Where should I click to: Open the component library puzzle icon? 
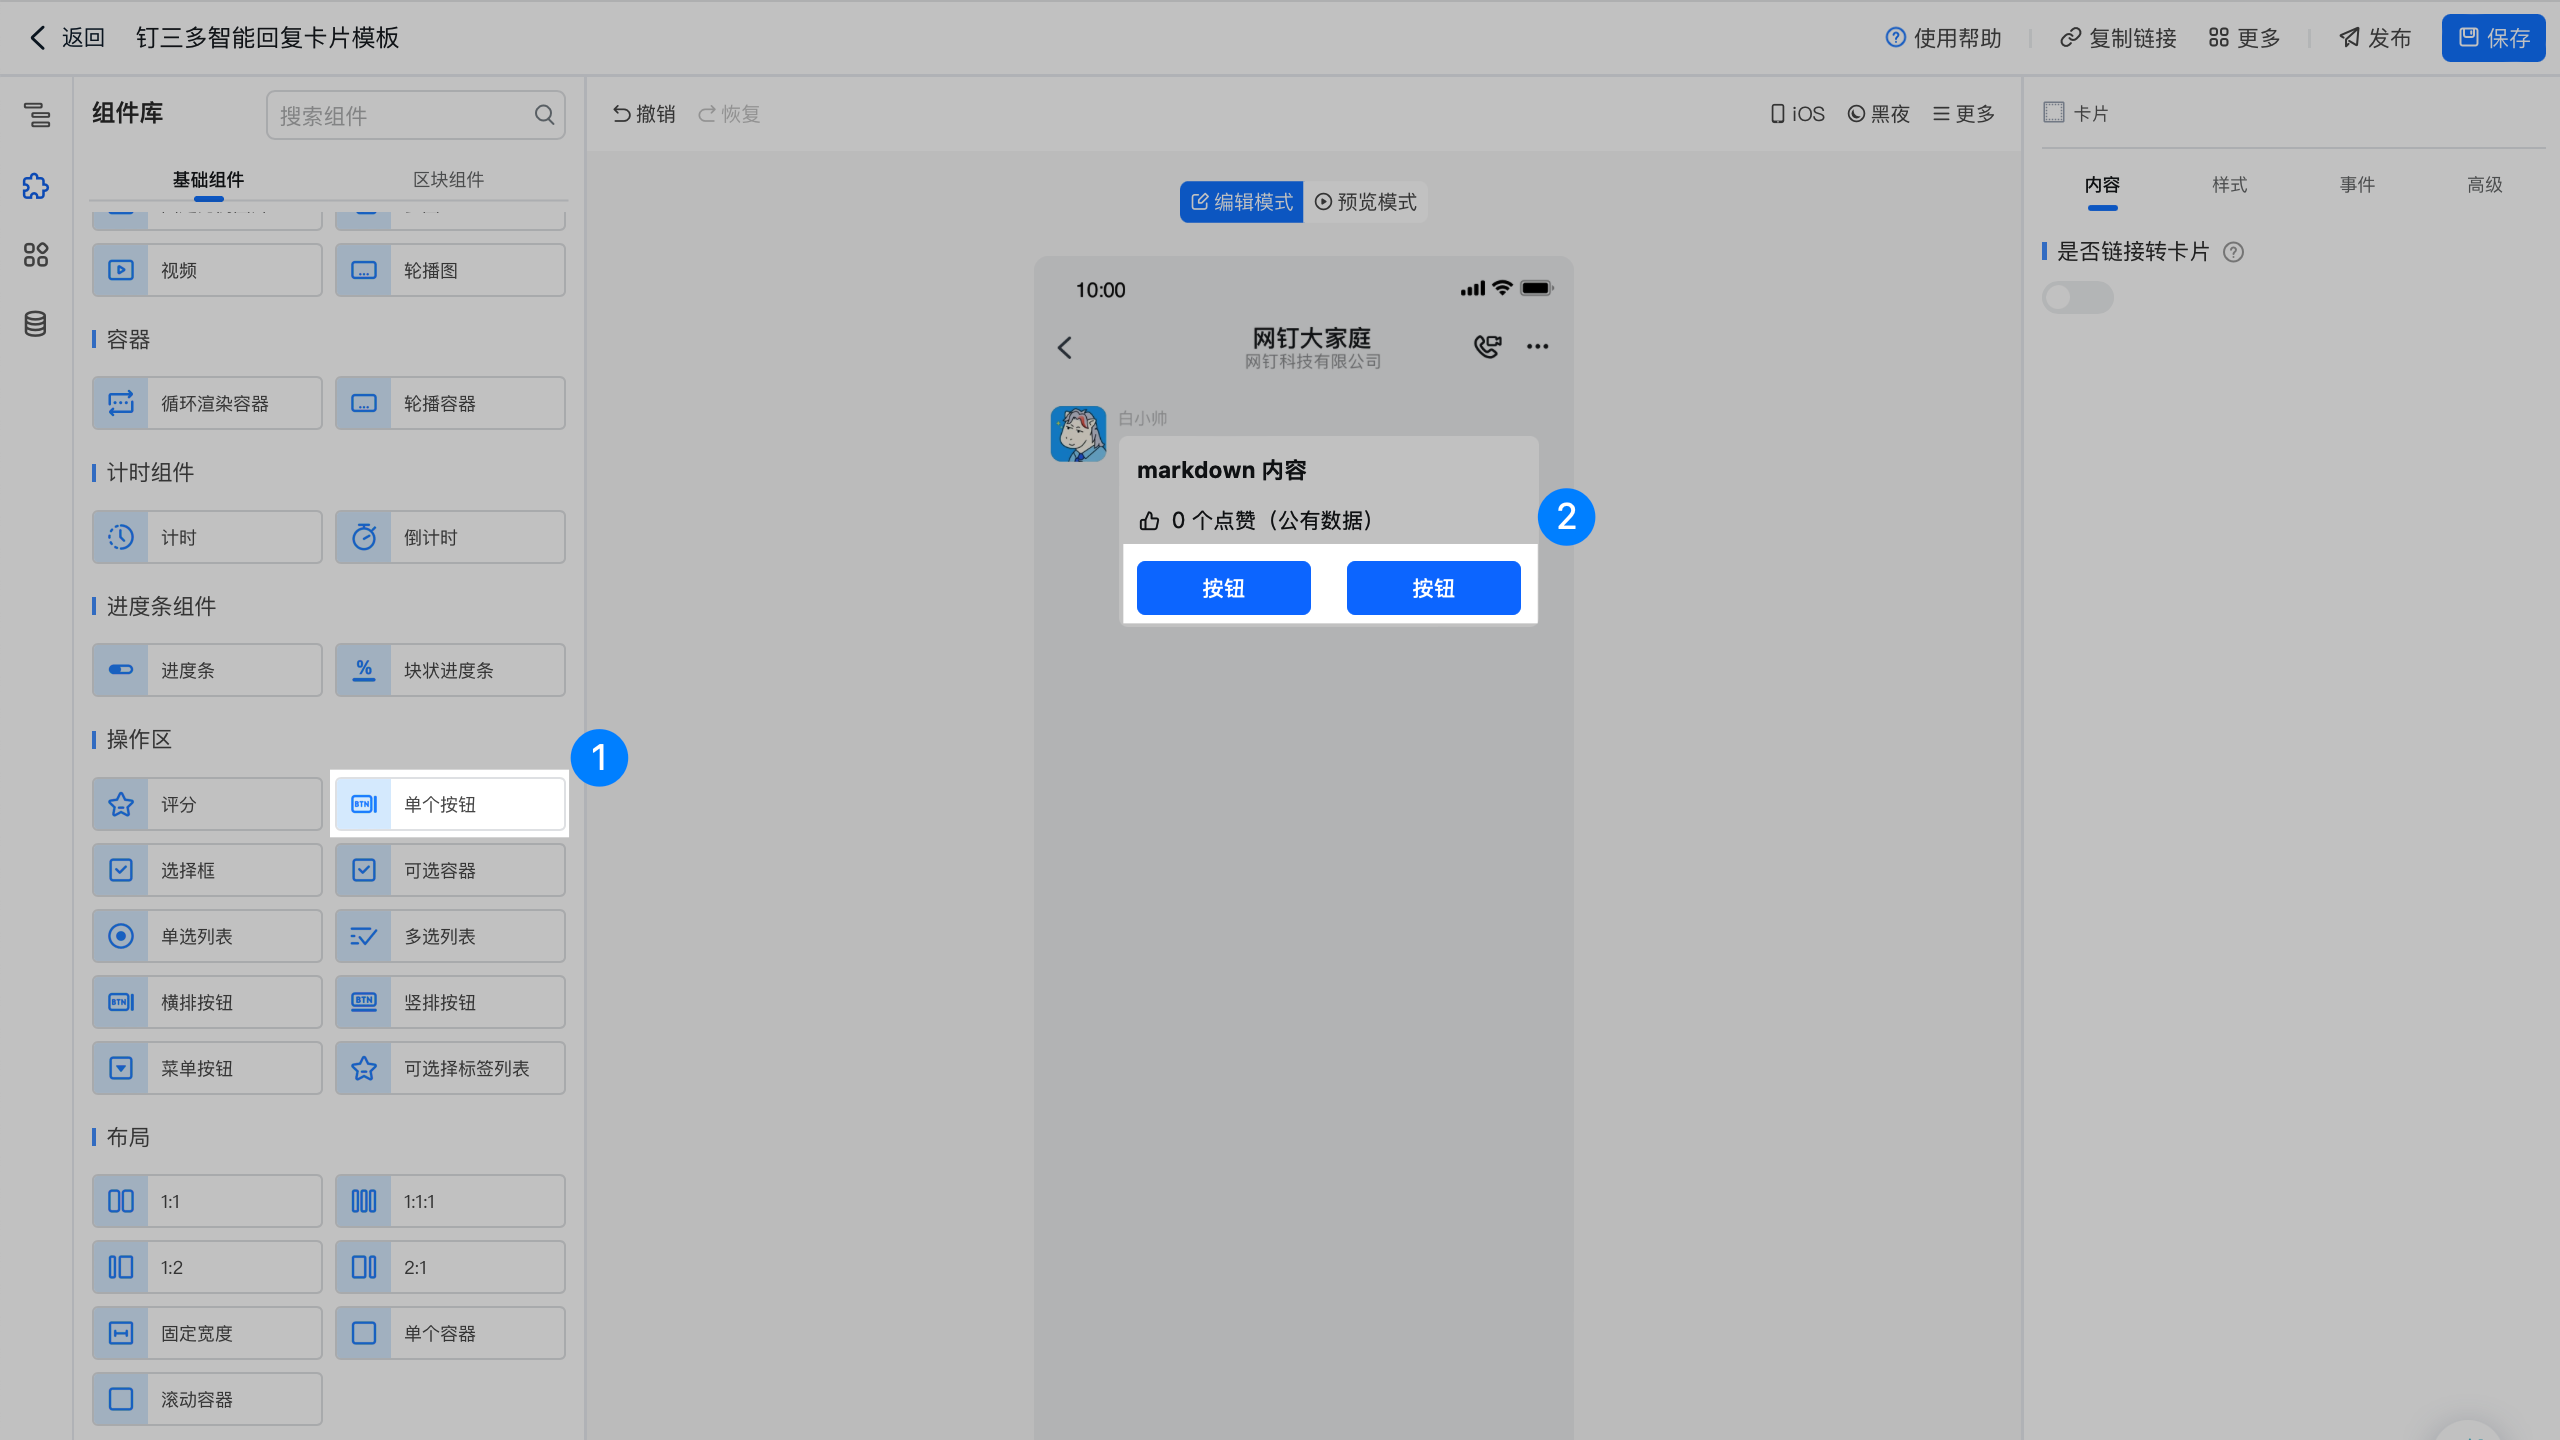point(36,186)
